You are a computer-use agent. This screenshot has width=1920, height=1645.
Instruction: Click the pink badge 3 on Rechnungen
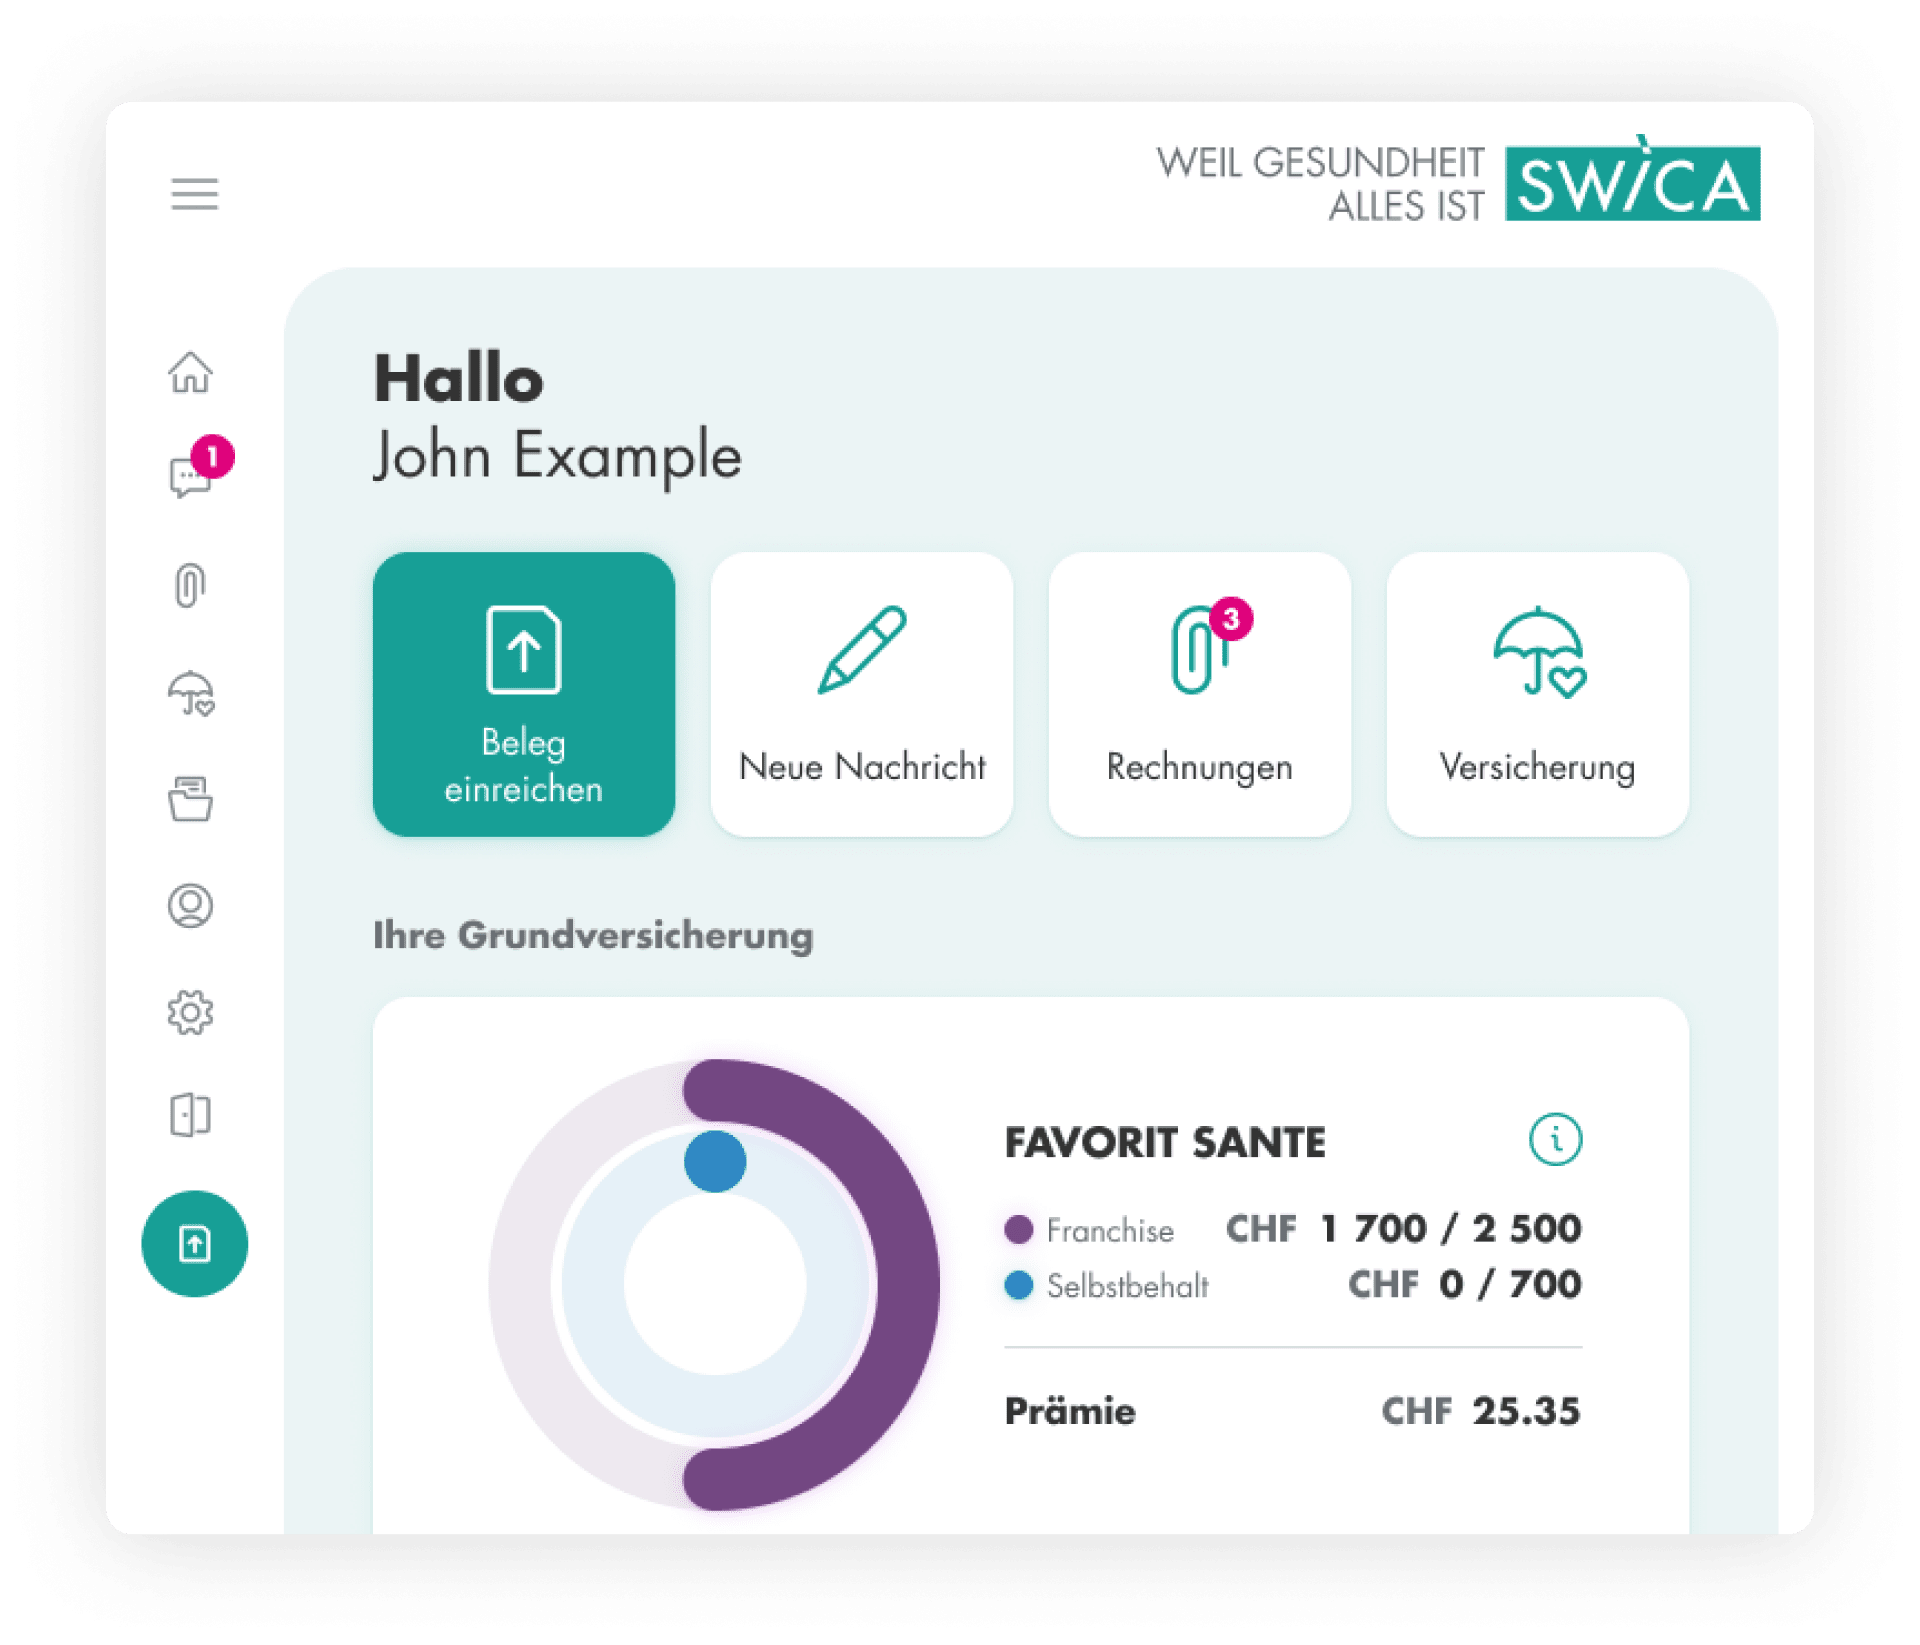pos(1231,619)
